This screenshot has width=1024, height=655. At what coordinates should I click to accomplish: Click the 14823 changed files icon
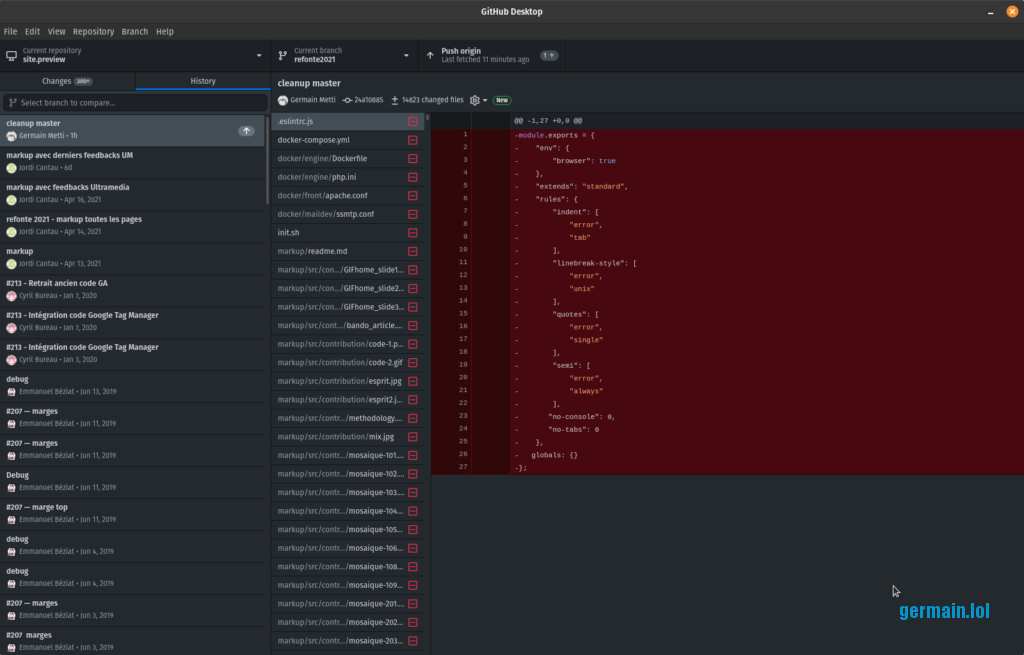click(x=395, y=100)
